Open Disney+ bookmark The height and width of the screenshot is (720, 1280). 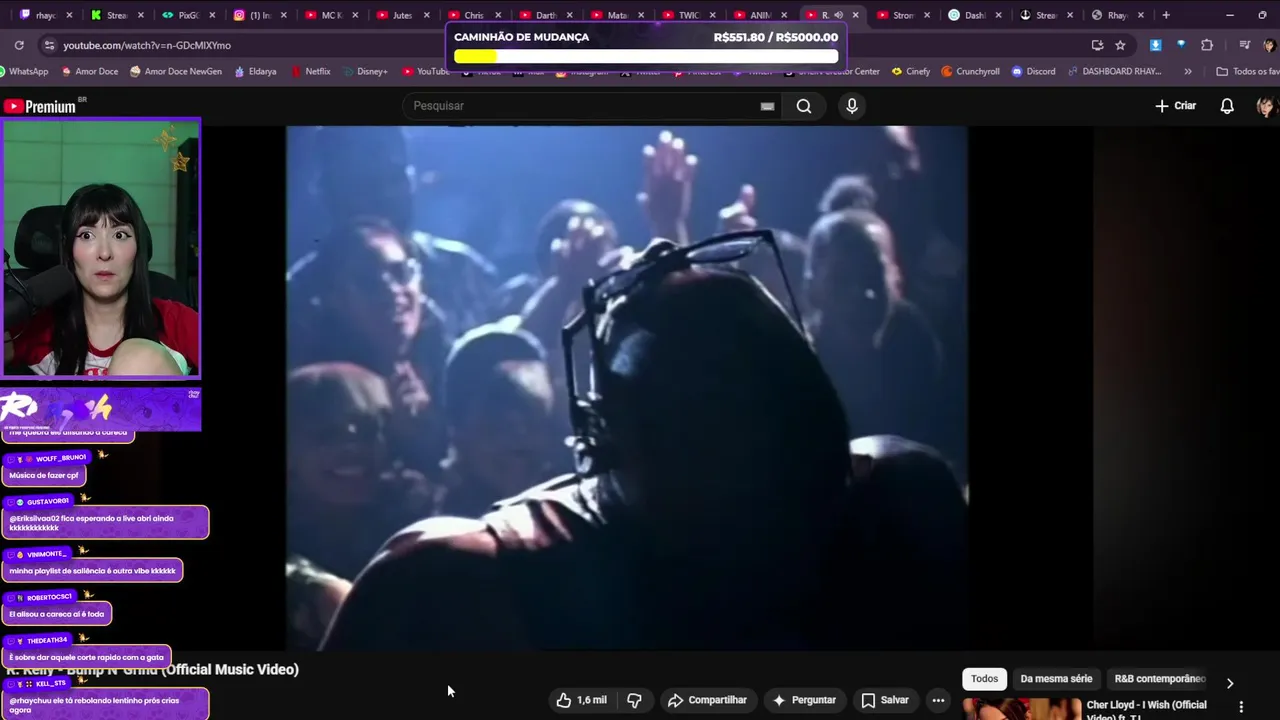tap(364, 71)
